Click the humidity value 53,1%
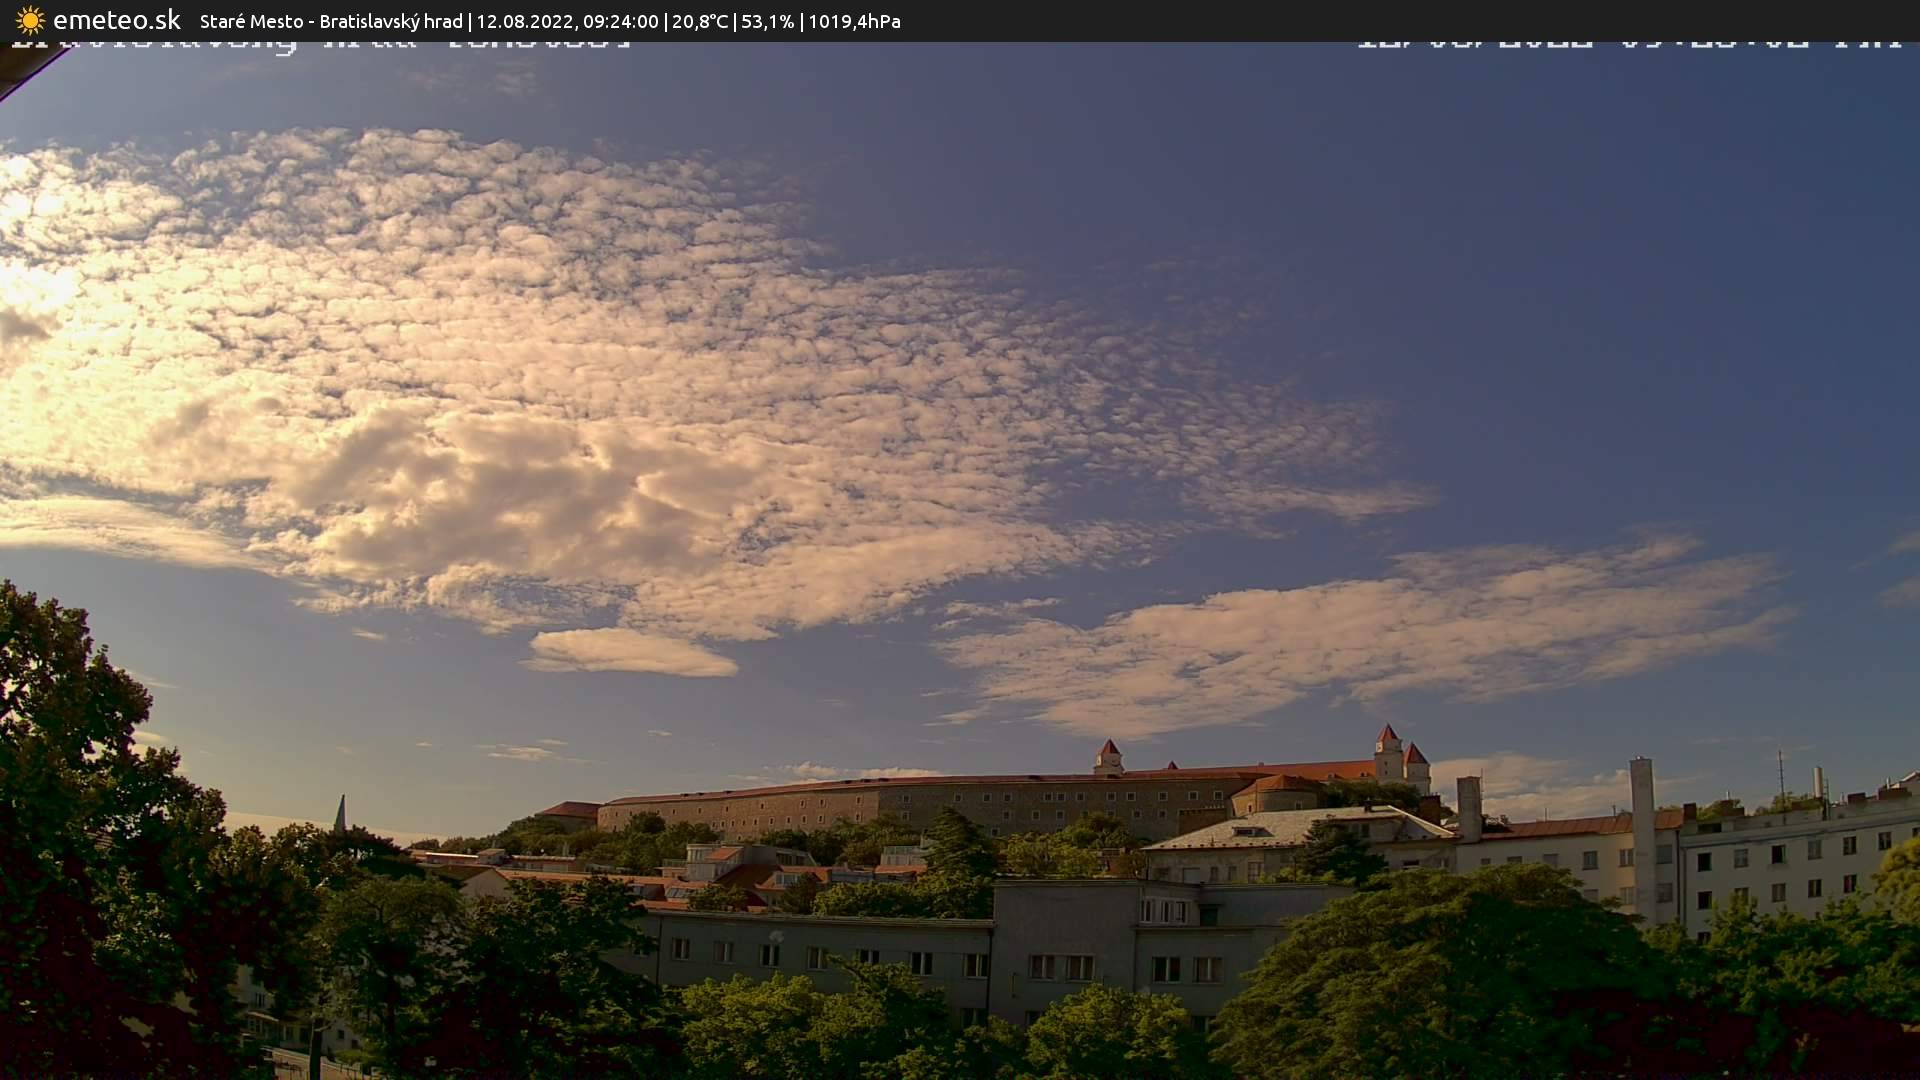1920x1080 pixels. click(768, 21)
